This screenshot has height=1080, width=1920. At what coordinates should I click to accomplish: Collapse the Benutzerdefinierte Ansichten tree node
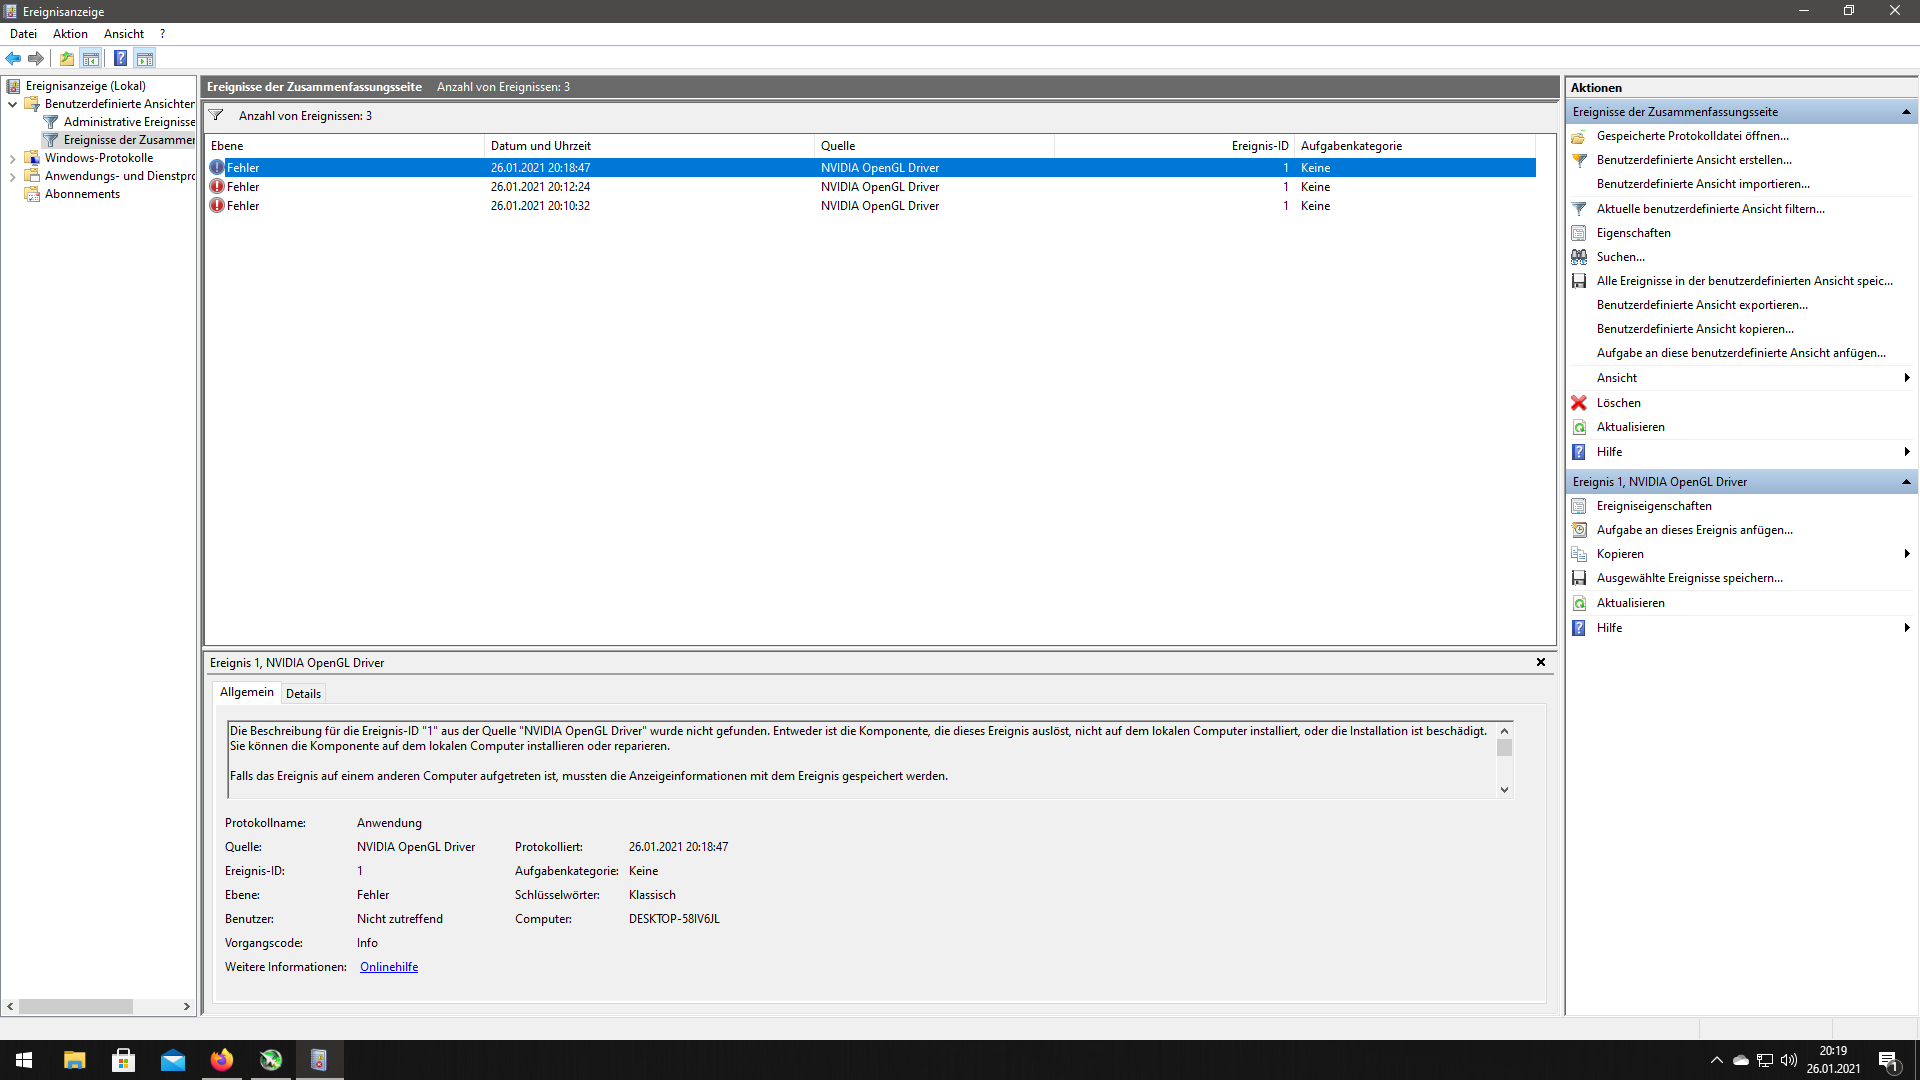tap(12, 104)
